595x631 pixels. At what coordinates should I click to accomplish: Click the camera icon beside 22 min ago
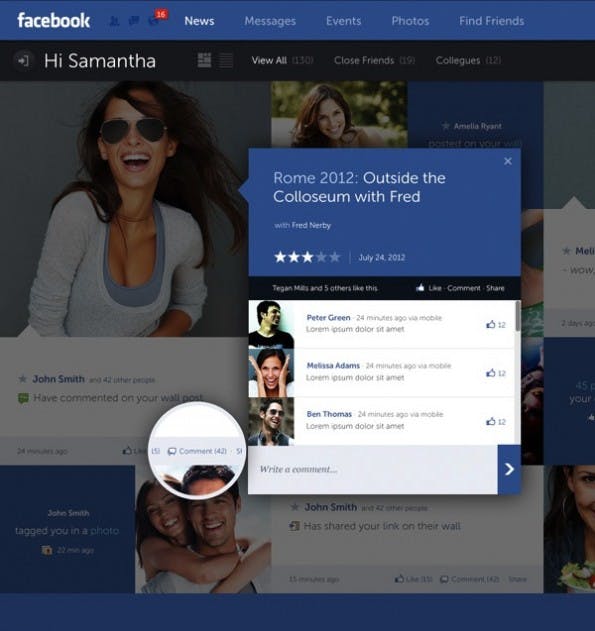47,550
